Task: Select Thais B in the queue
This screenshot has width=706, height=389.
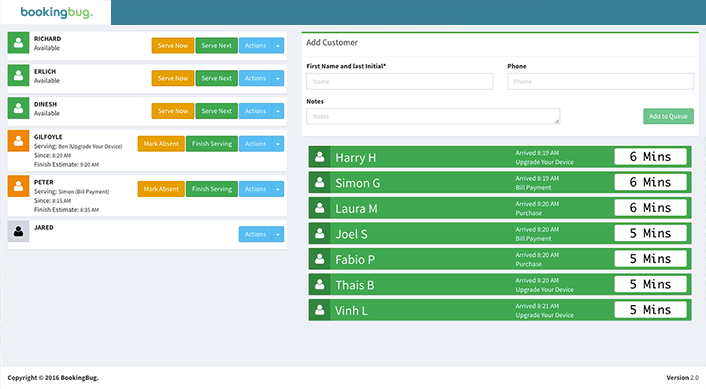Action: pos(500,285)
